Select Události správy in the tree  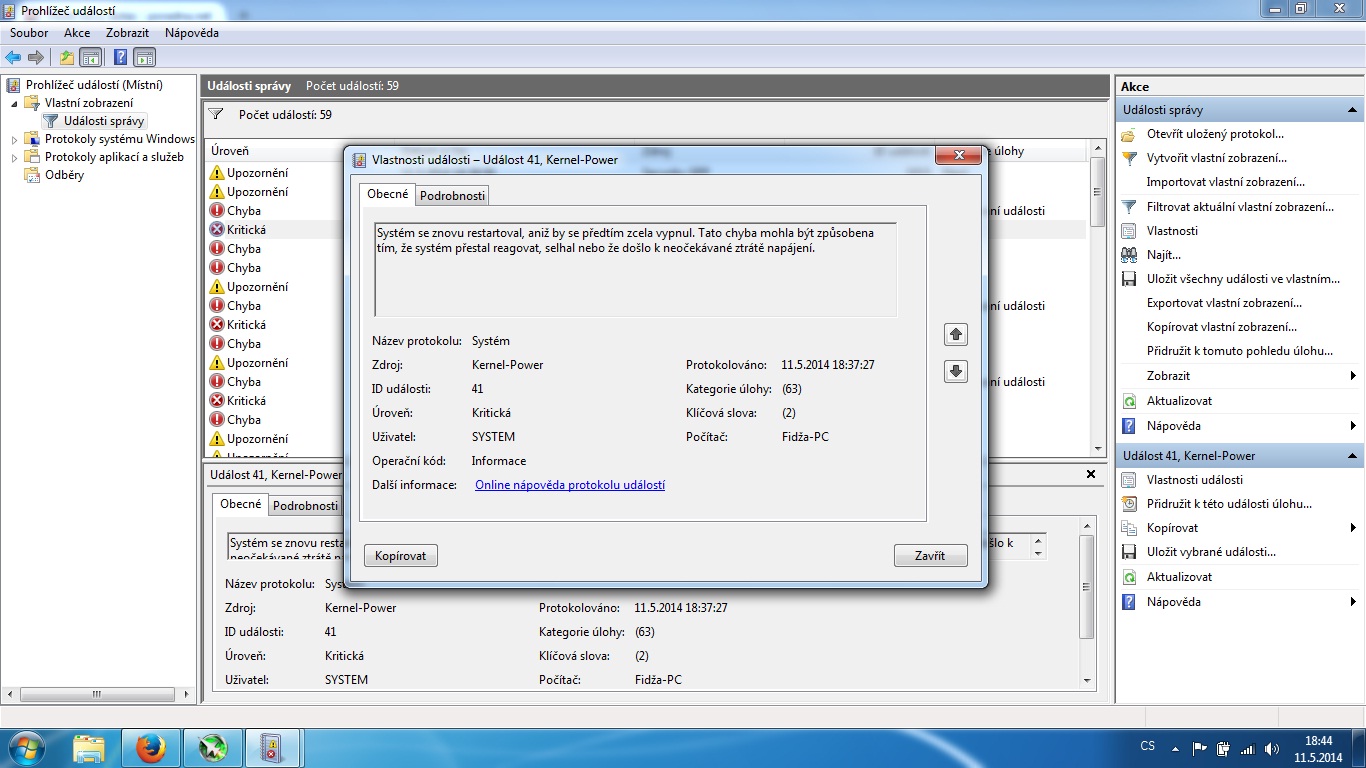tap(104, 121)
